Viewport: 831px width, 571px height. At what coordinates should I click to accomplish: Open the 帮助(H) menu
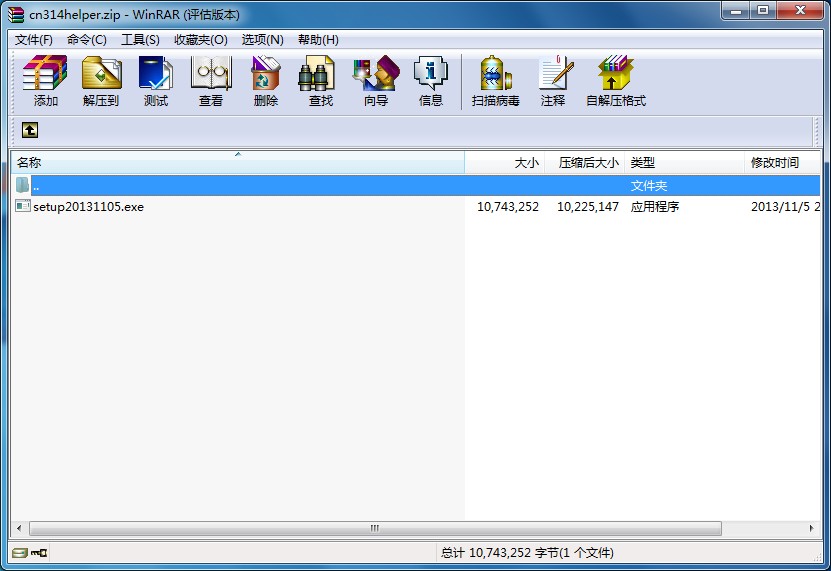tap(318, 40)
